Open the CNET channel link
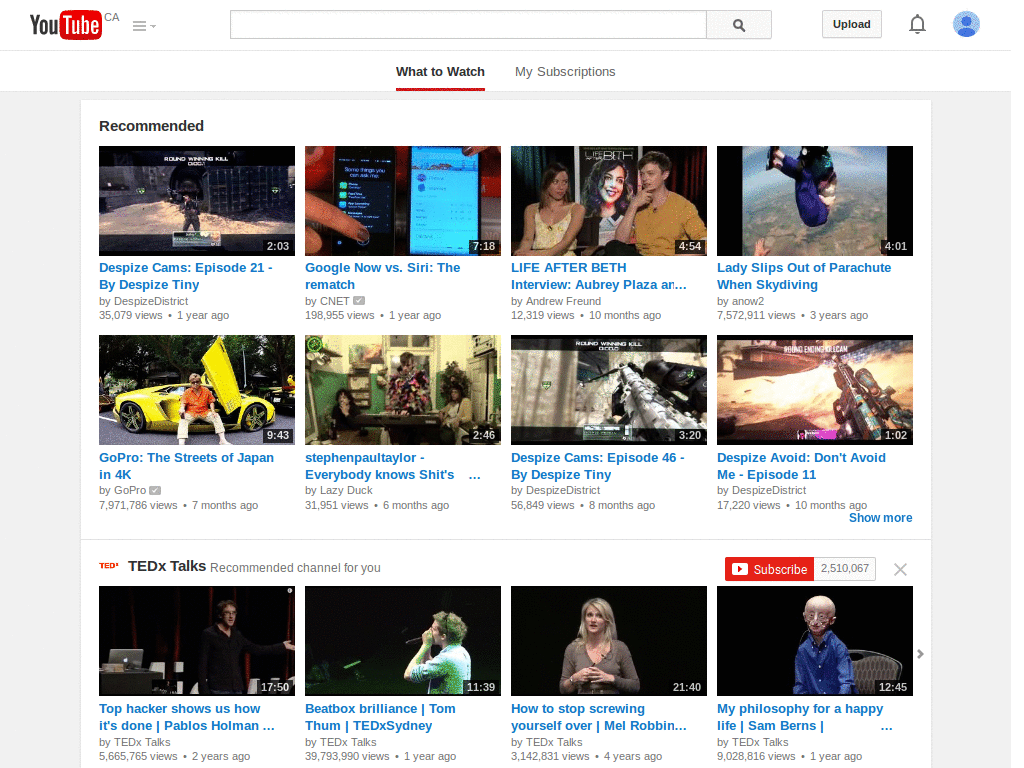Screen dimensions: 1024x768 [334, 301]
